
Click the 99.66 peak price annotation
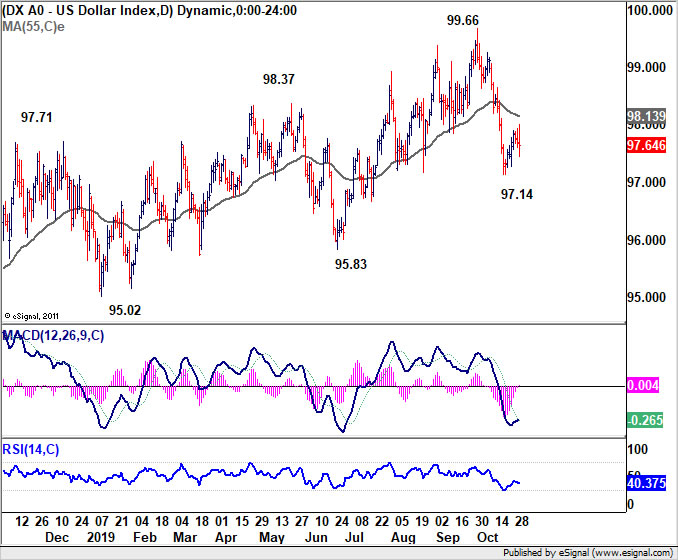[x=463, y=20]
